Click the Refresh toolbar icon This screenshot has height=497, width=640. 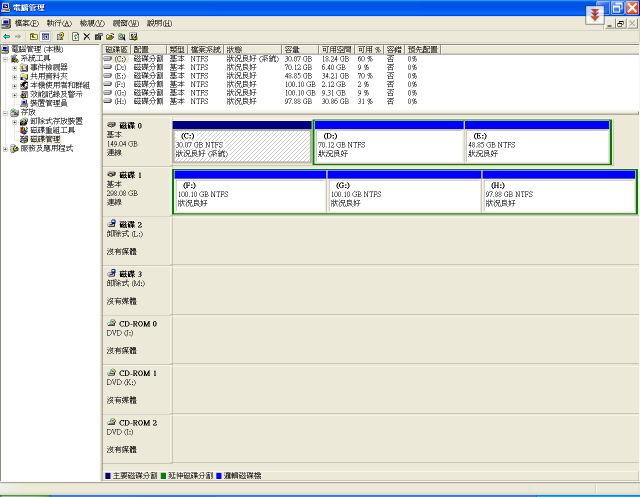tap(76, 37)
